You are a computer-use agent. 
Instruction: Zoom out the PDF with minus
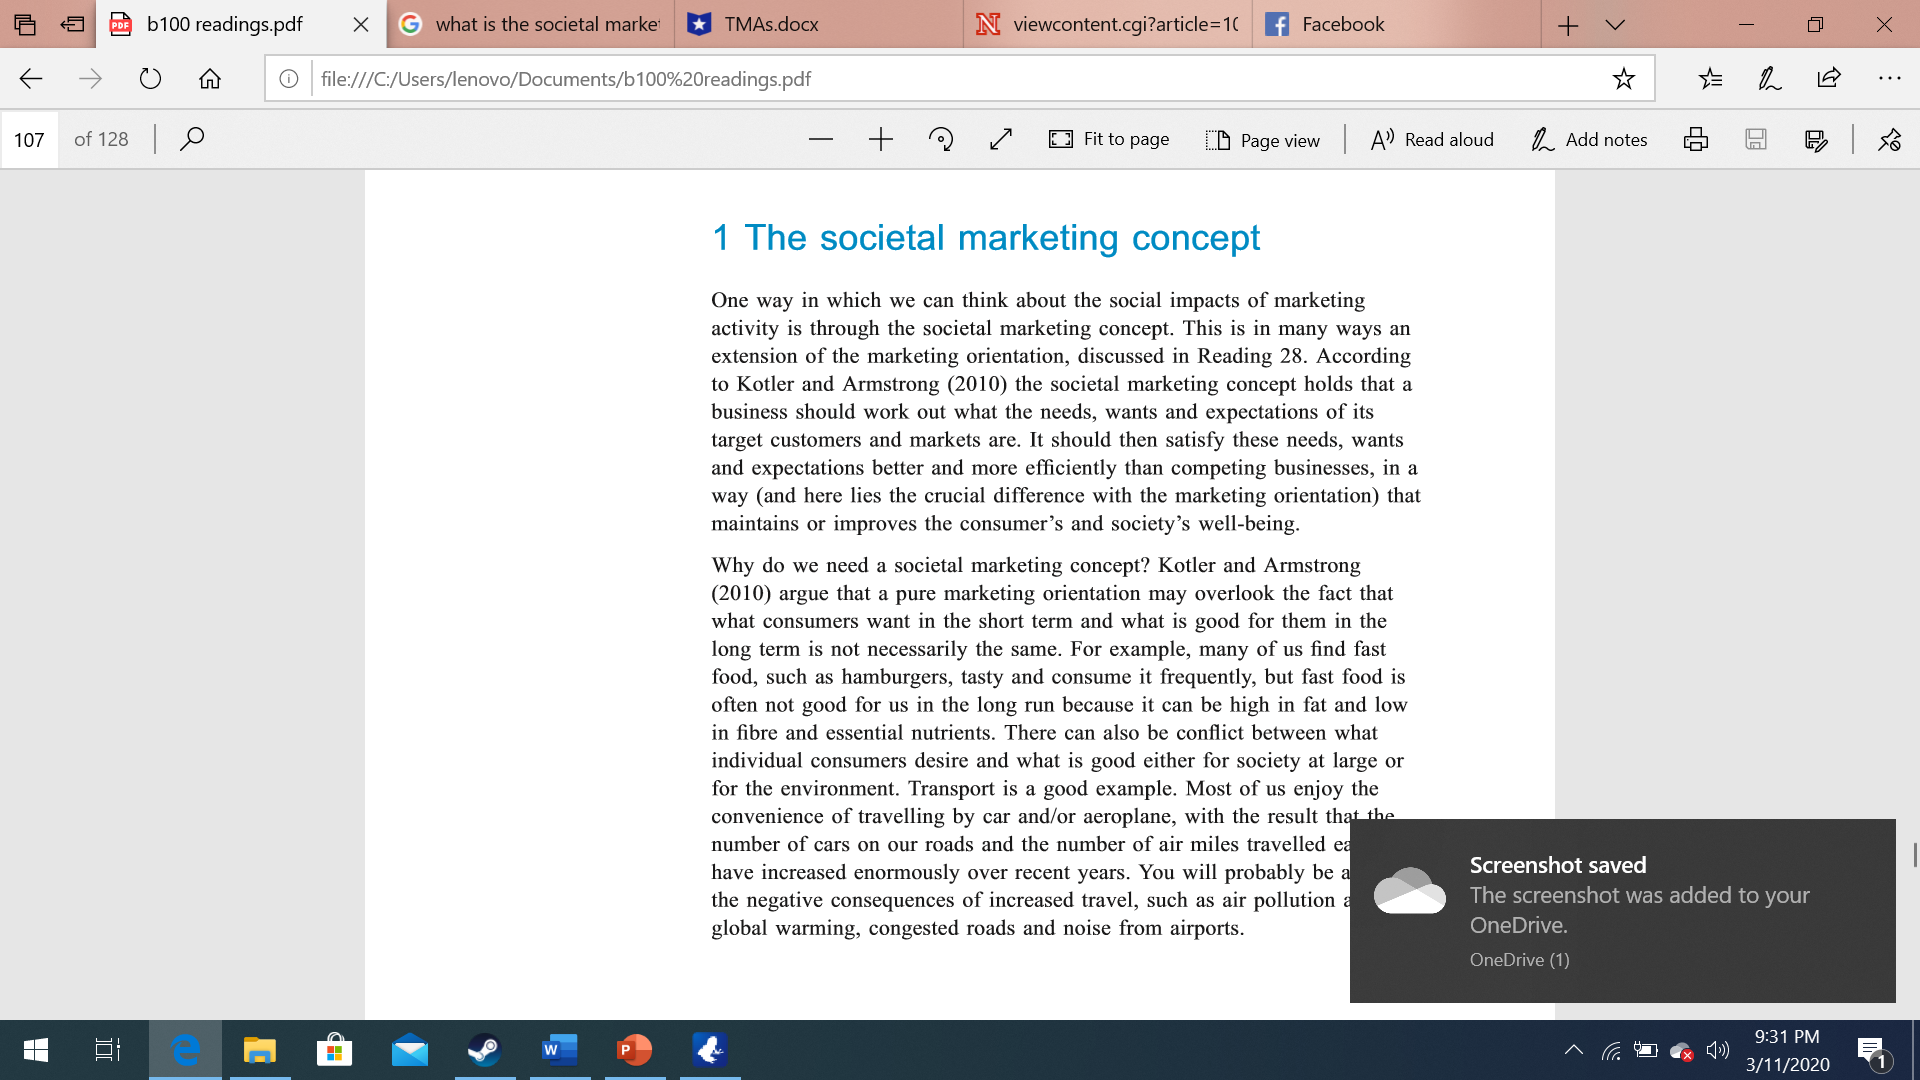click(821, 139)
